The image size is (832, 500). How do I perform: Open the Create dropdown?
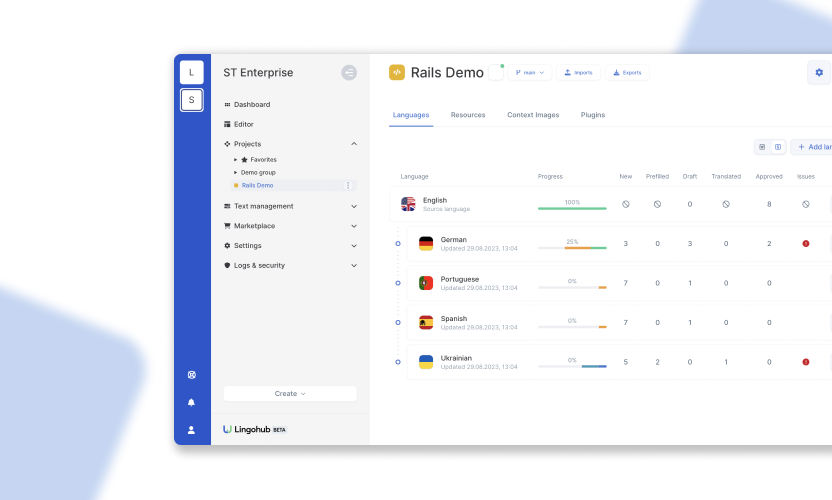(x=290, y=394)
